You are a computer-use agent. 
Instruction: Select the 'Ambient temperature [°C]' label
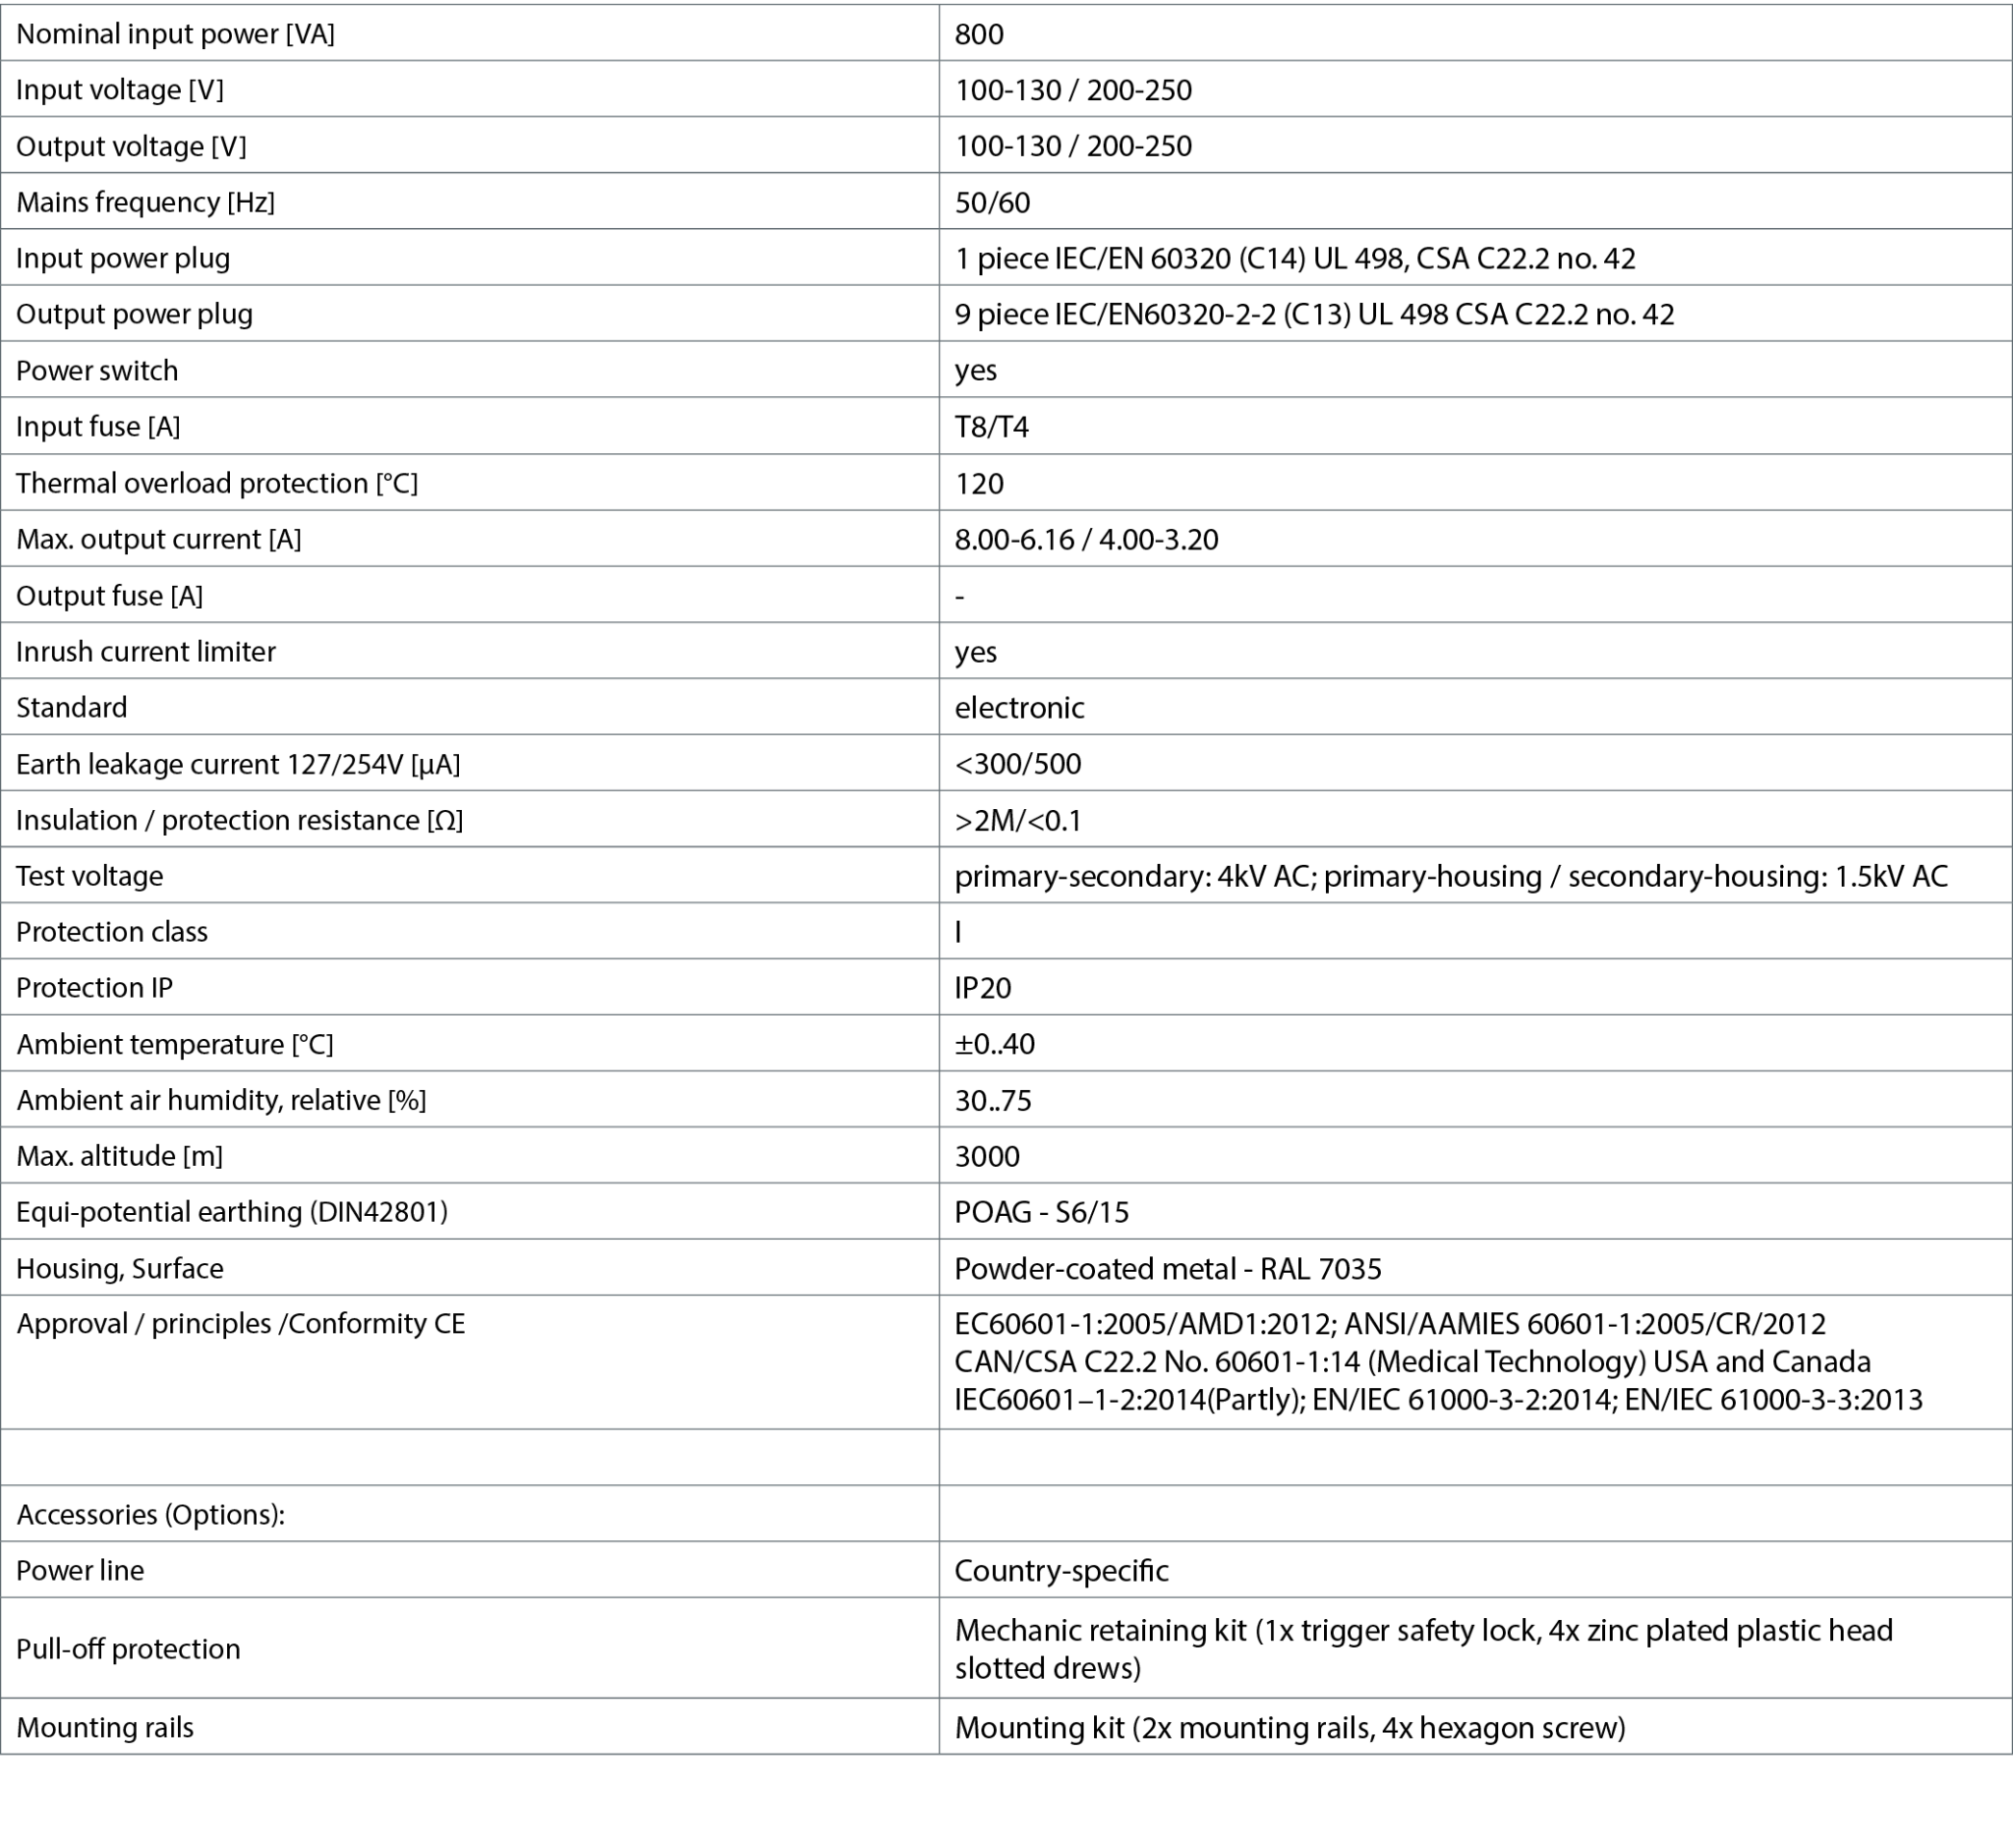(175, 1044)
